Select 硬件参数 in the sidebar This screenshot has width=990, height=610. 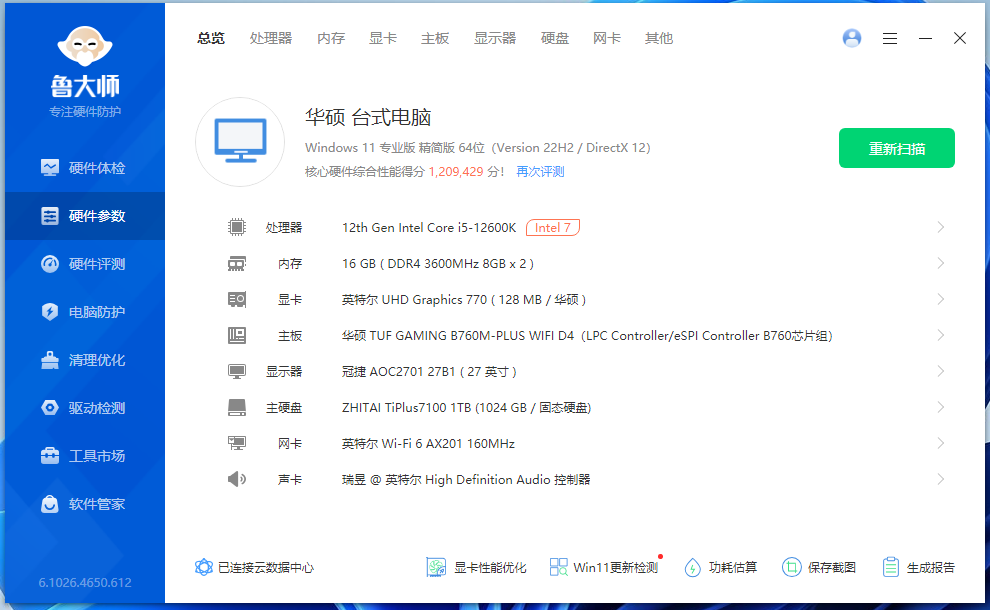click(x=85, y=216)
